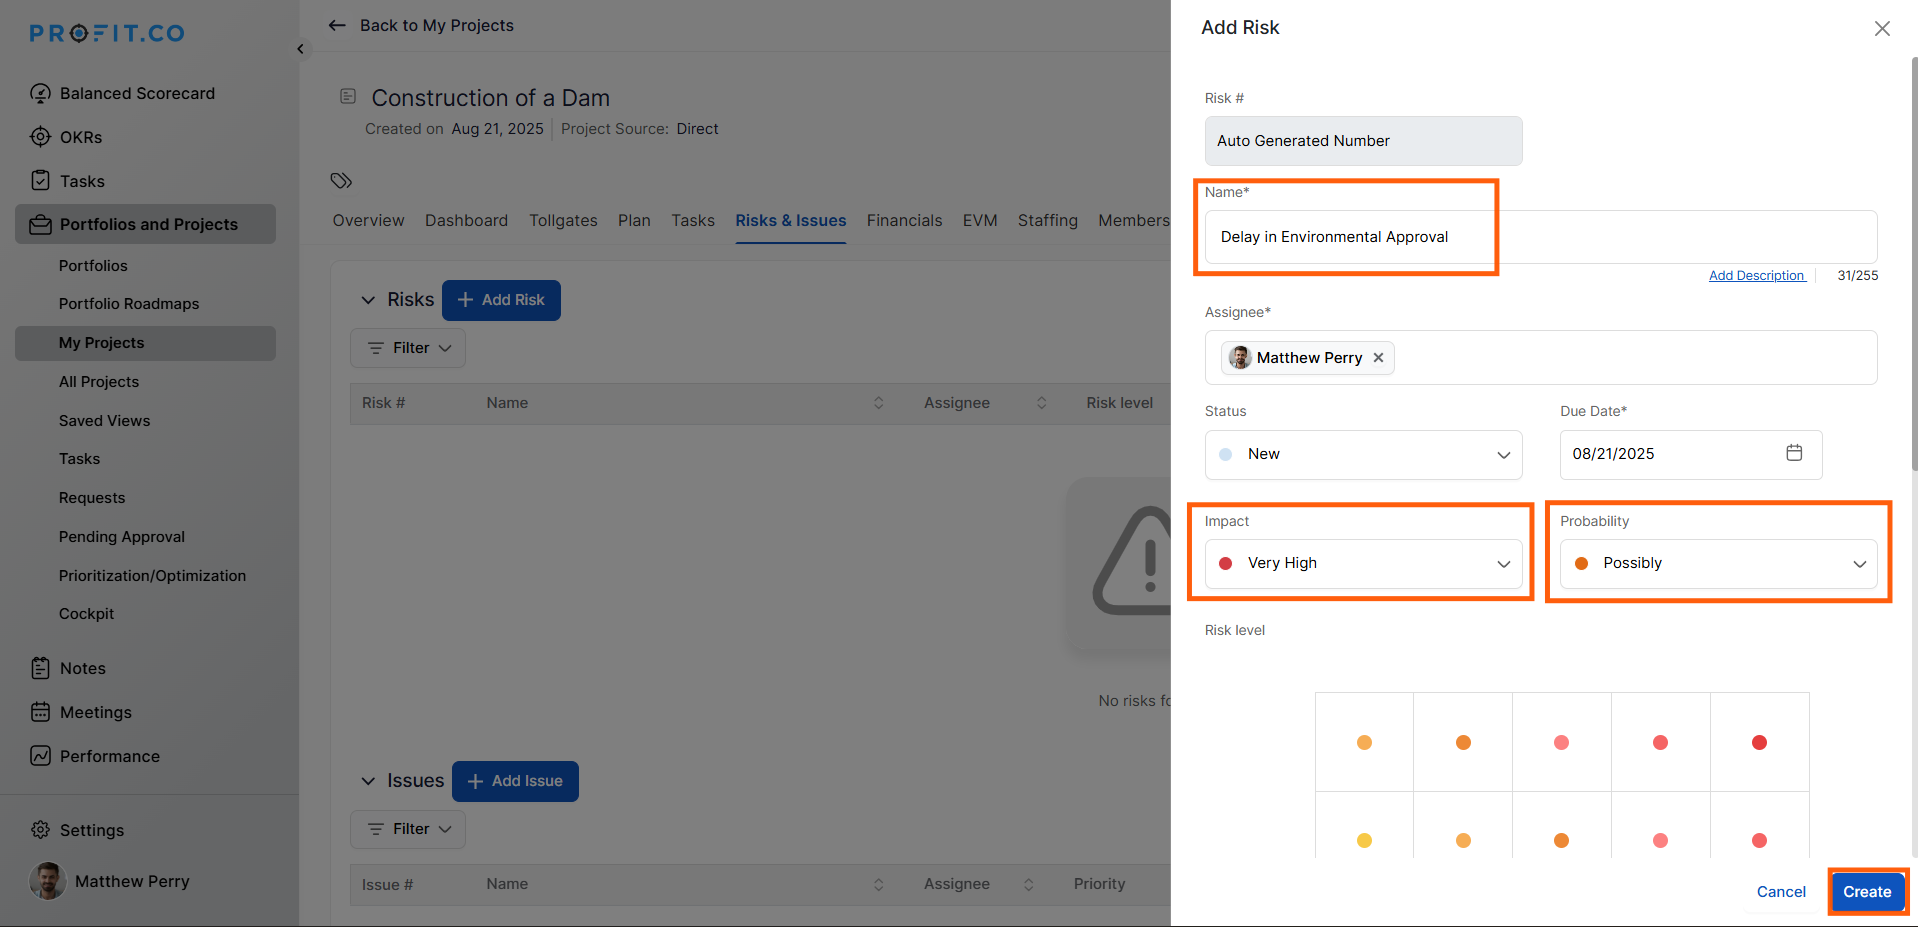
Task: Open Settings gear in the sidebar
Action: coord(41,830)
